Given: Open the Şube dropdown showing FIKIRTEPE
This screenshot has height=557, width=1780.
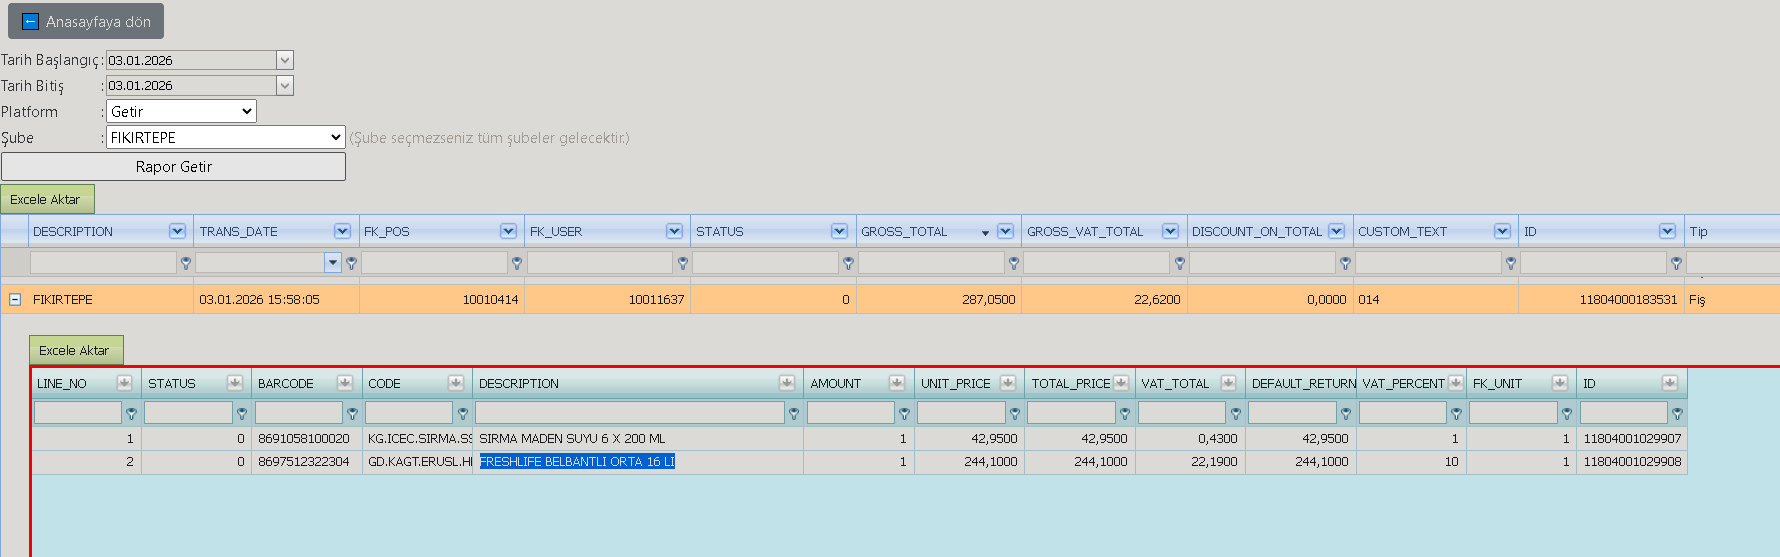Looking at the screenshot, I should pyautogui.click(x=226, y=137).
